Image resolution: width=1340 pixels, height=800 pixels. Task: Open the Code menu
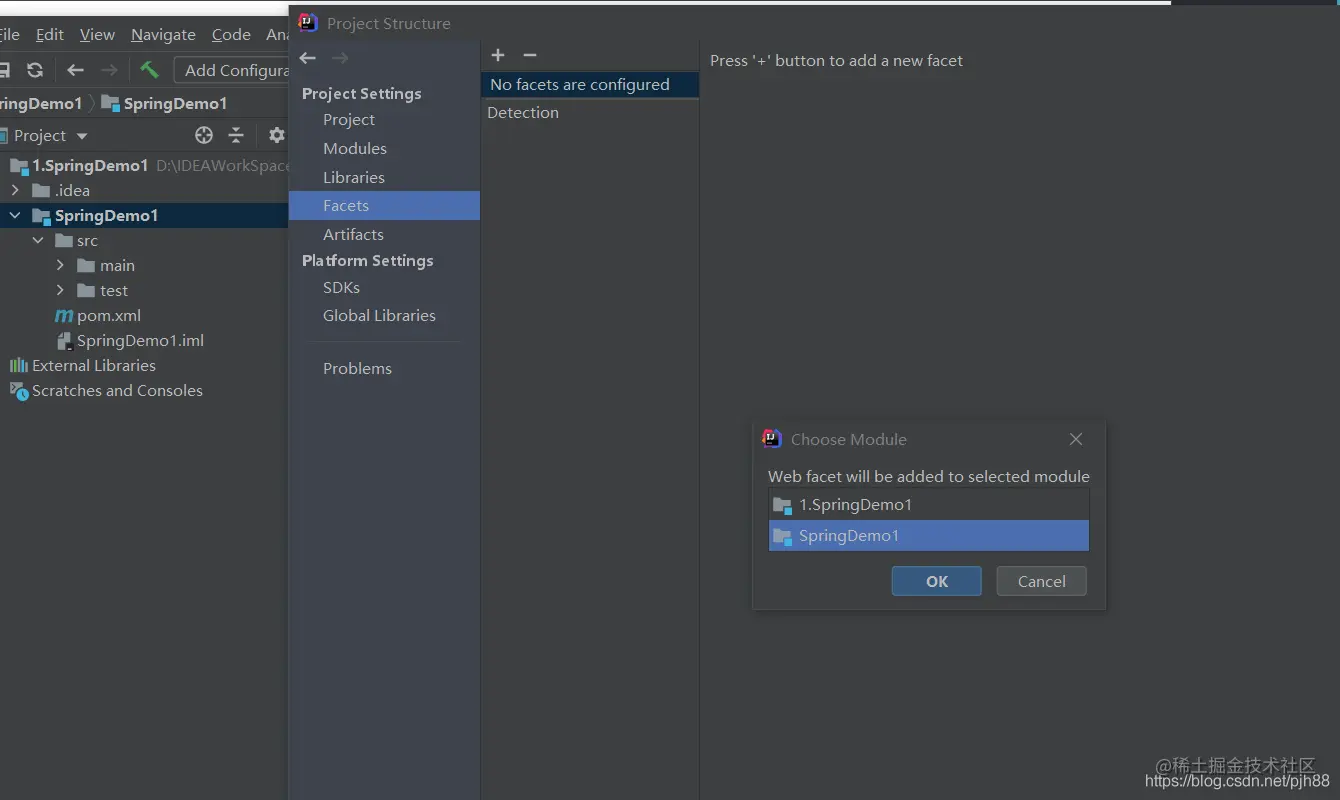[x=231, y=35]
